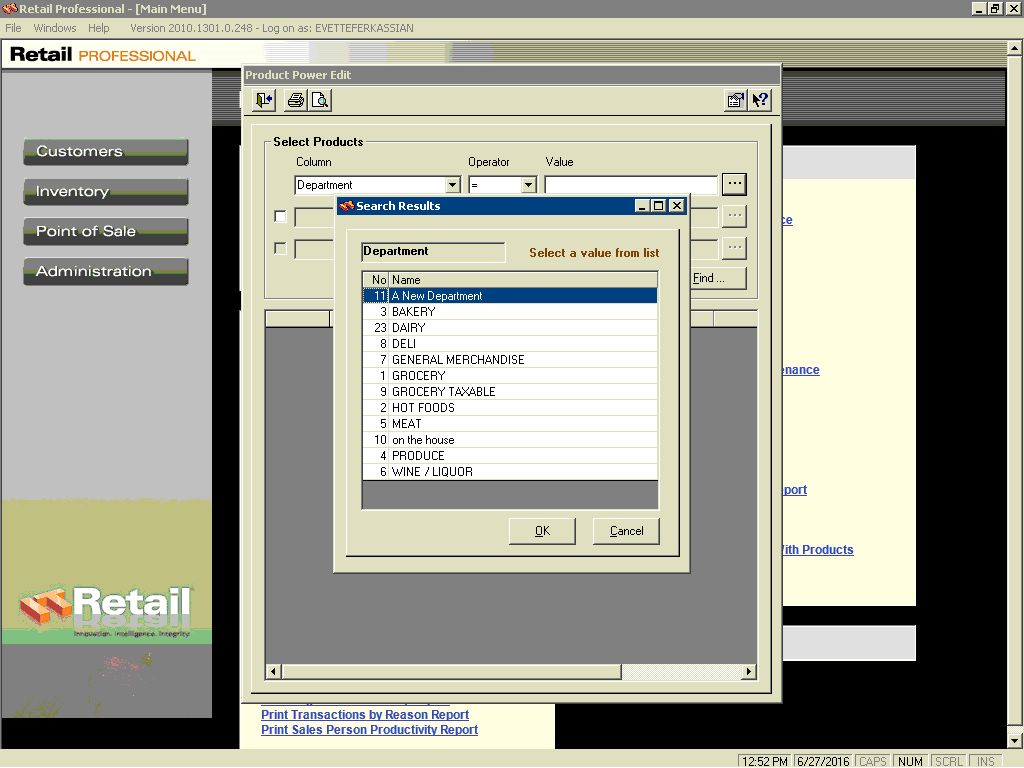Click ellipsis button on second criteria row
1024x768 pixels.
(734, 216)
